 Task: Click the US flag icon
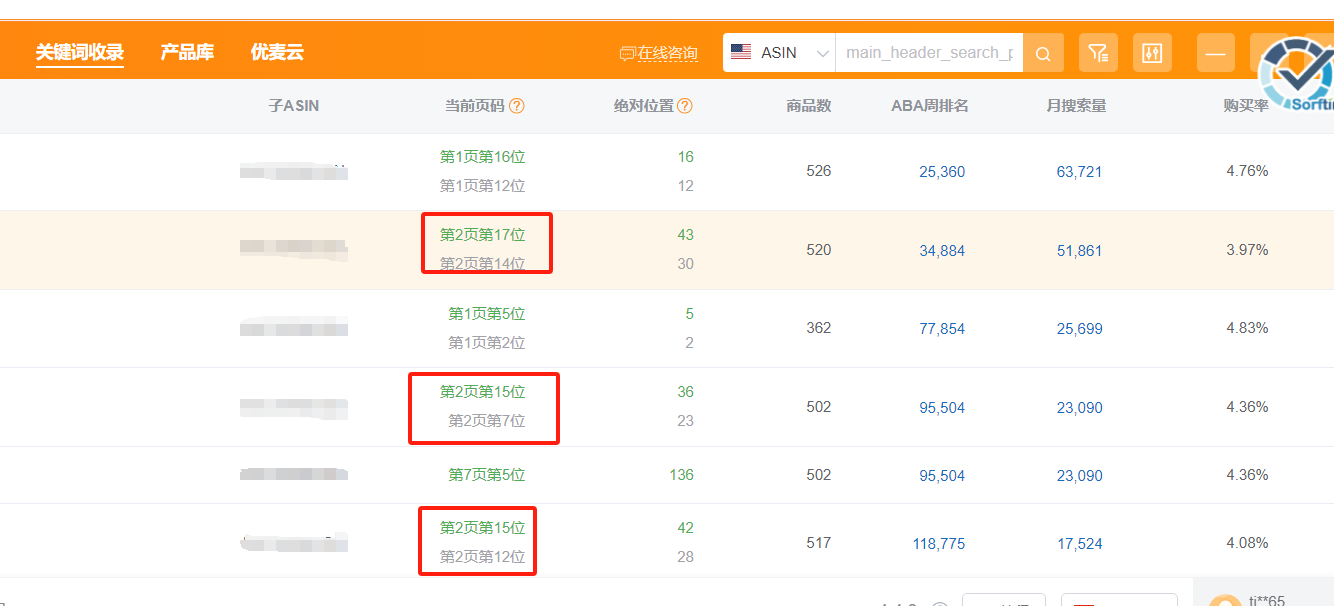[x=741, y=52]
